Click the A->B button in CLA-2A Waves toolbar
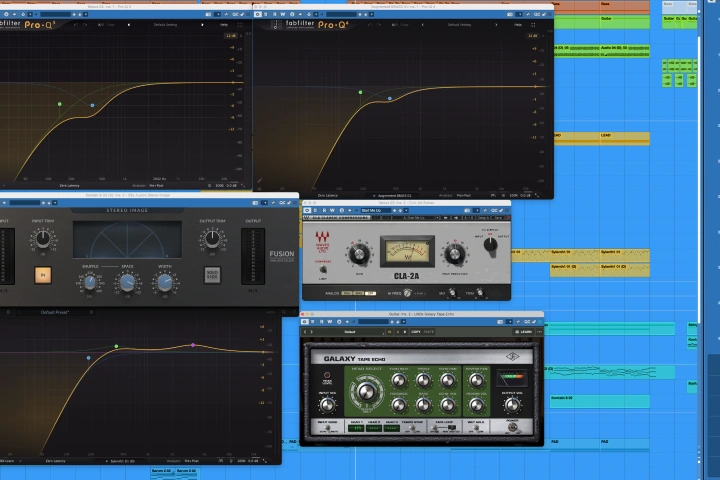Viewport: 720px width, 480px height. (x=468, y=218)
